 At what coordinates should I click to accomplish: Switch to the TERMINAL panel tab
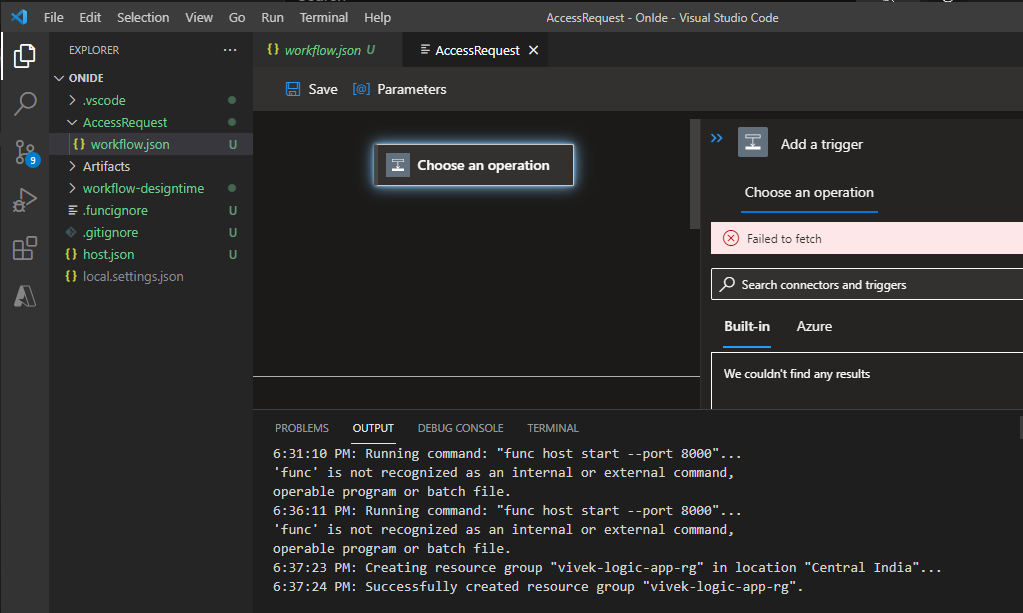[x=553, y=428]
